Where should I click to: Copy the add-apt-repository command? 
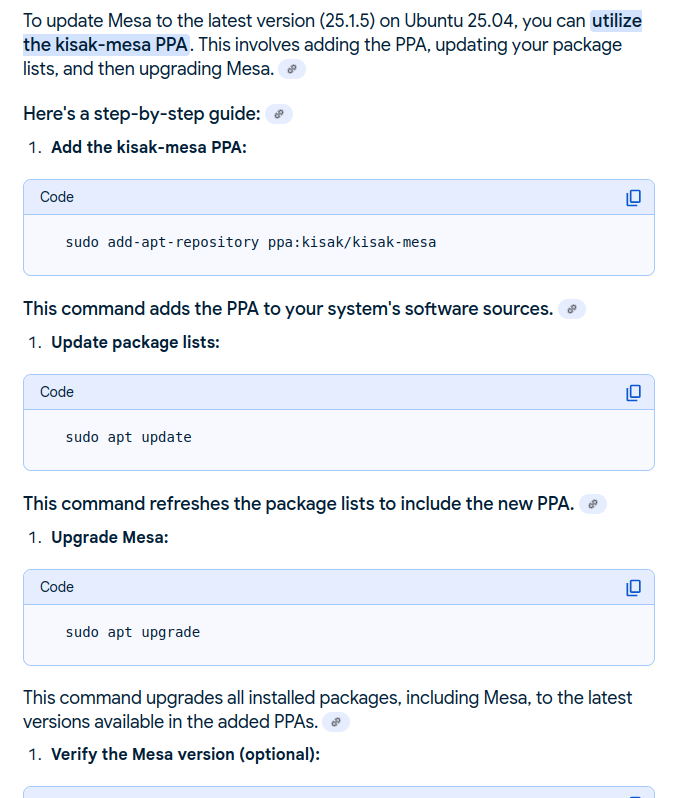(x=633, y=197)
